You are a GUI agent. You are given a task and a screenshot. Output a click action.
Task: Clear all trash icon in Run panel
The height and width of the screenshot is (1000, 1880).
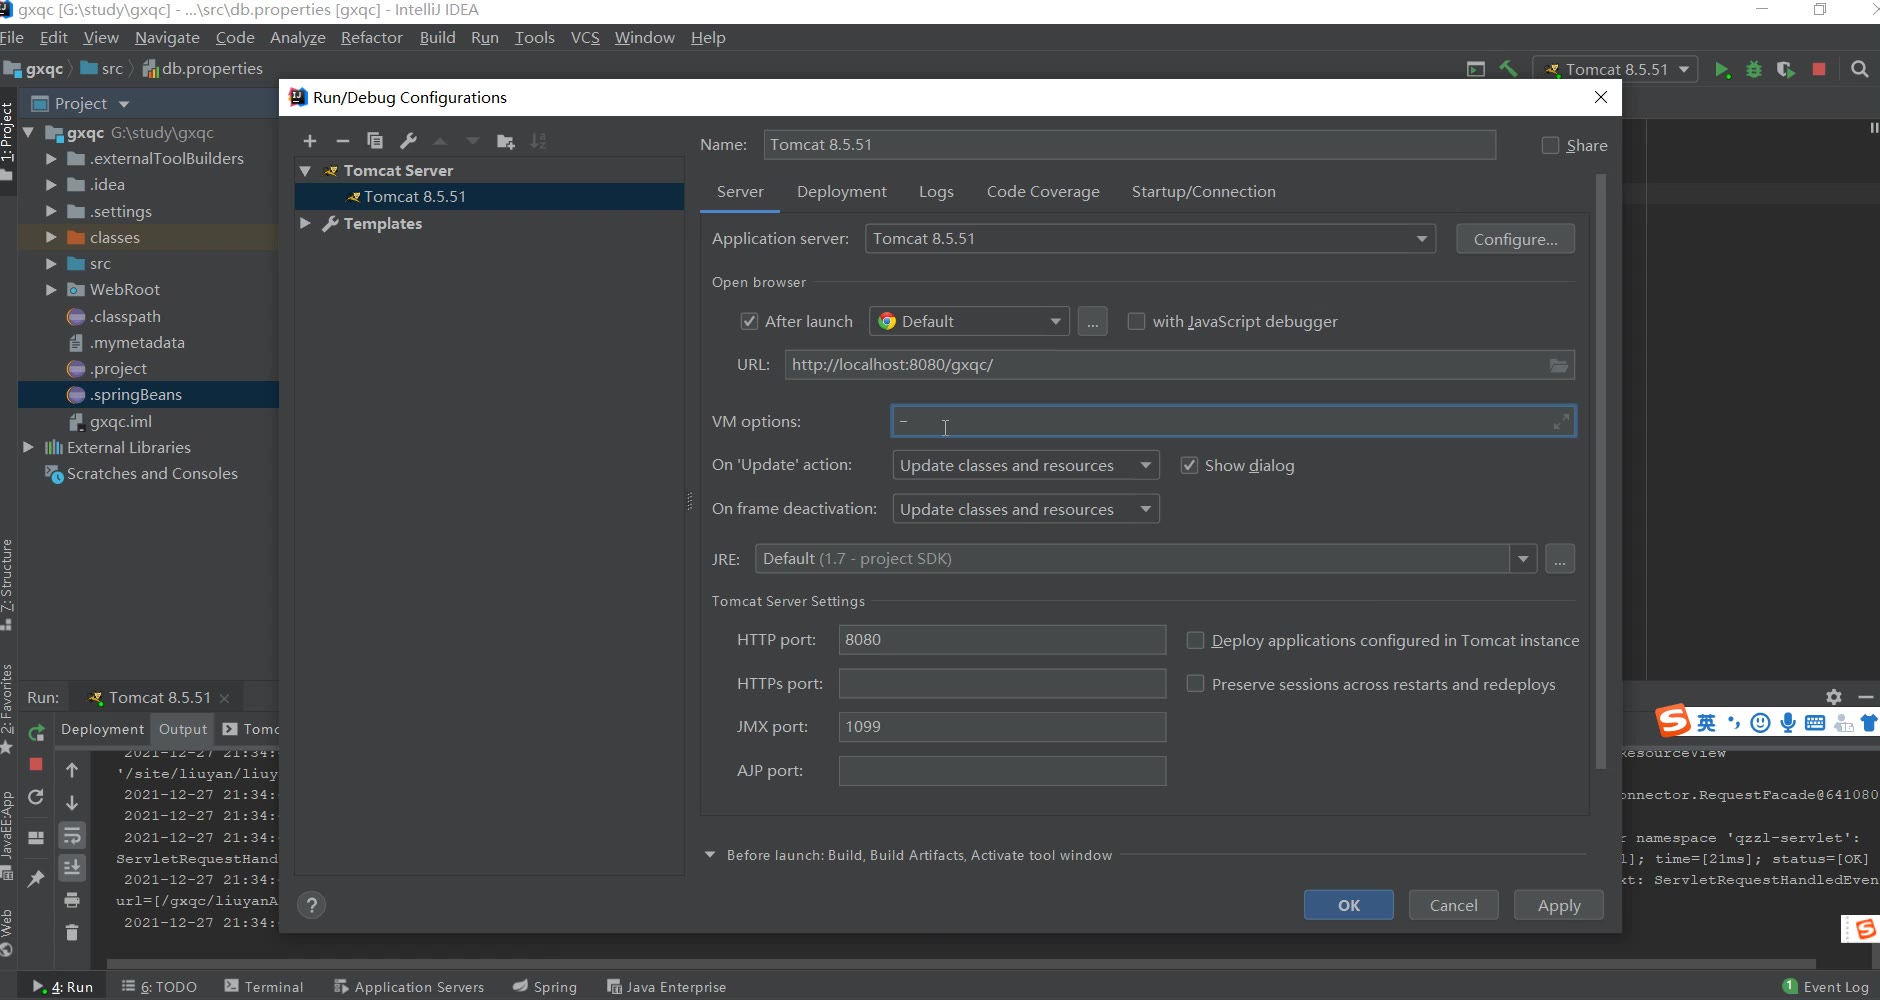click(x=72, y=932)
